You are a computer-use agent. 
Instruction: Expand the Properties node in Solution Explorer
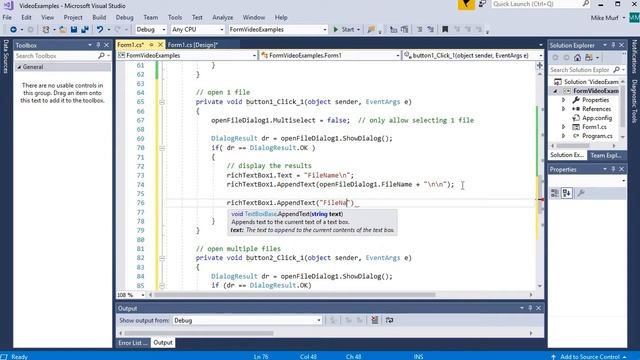click(x=564, y=100)
